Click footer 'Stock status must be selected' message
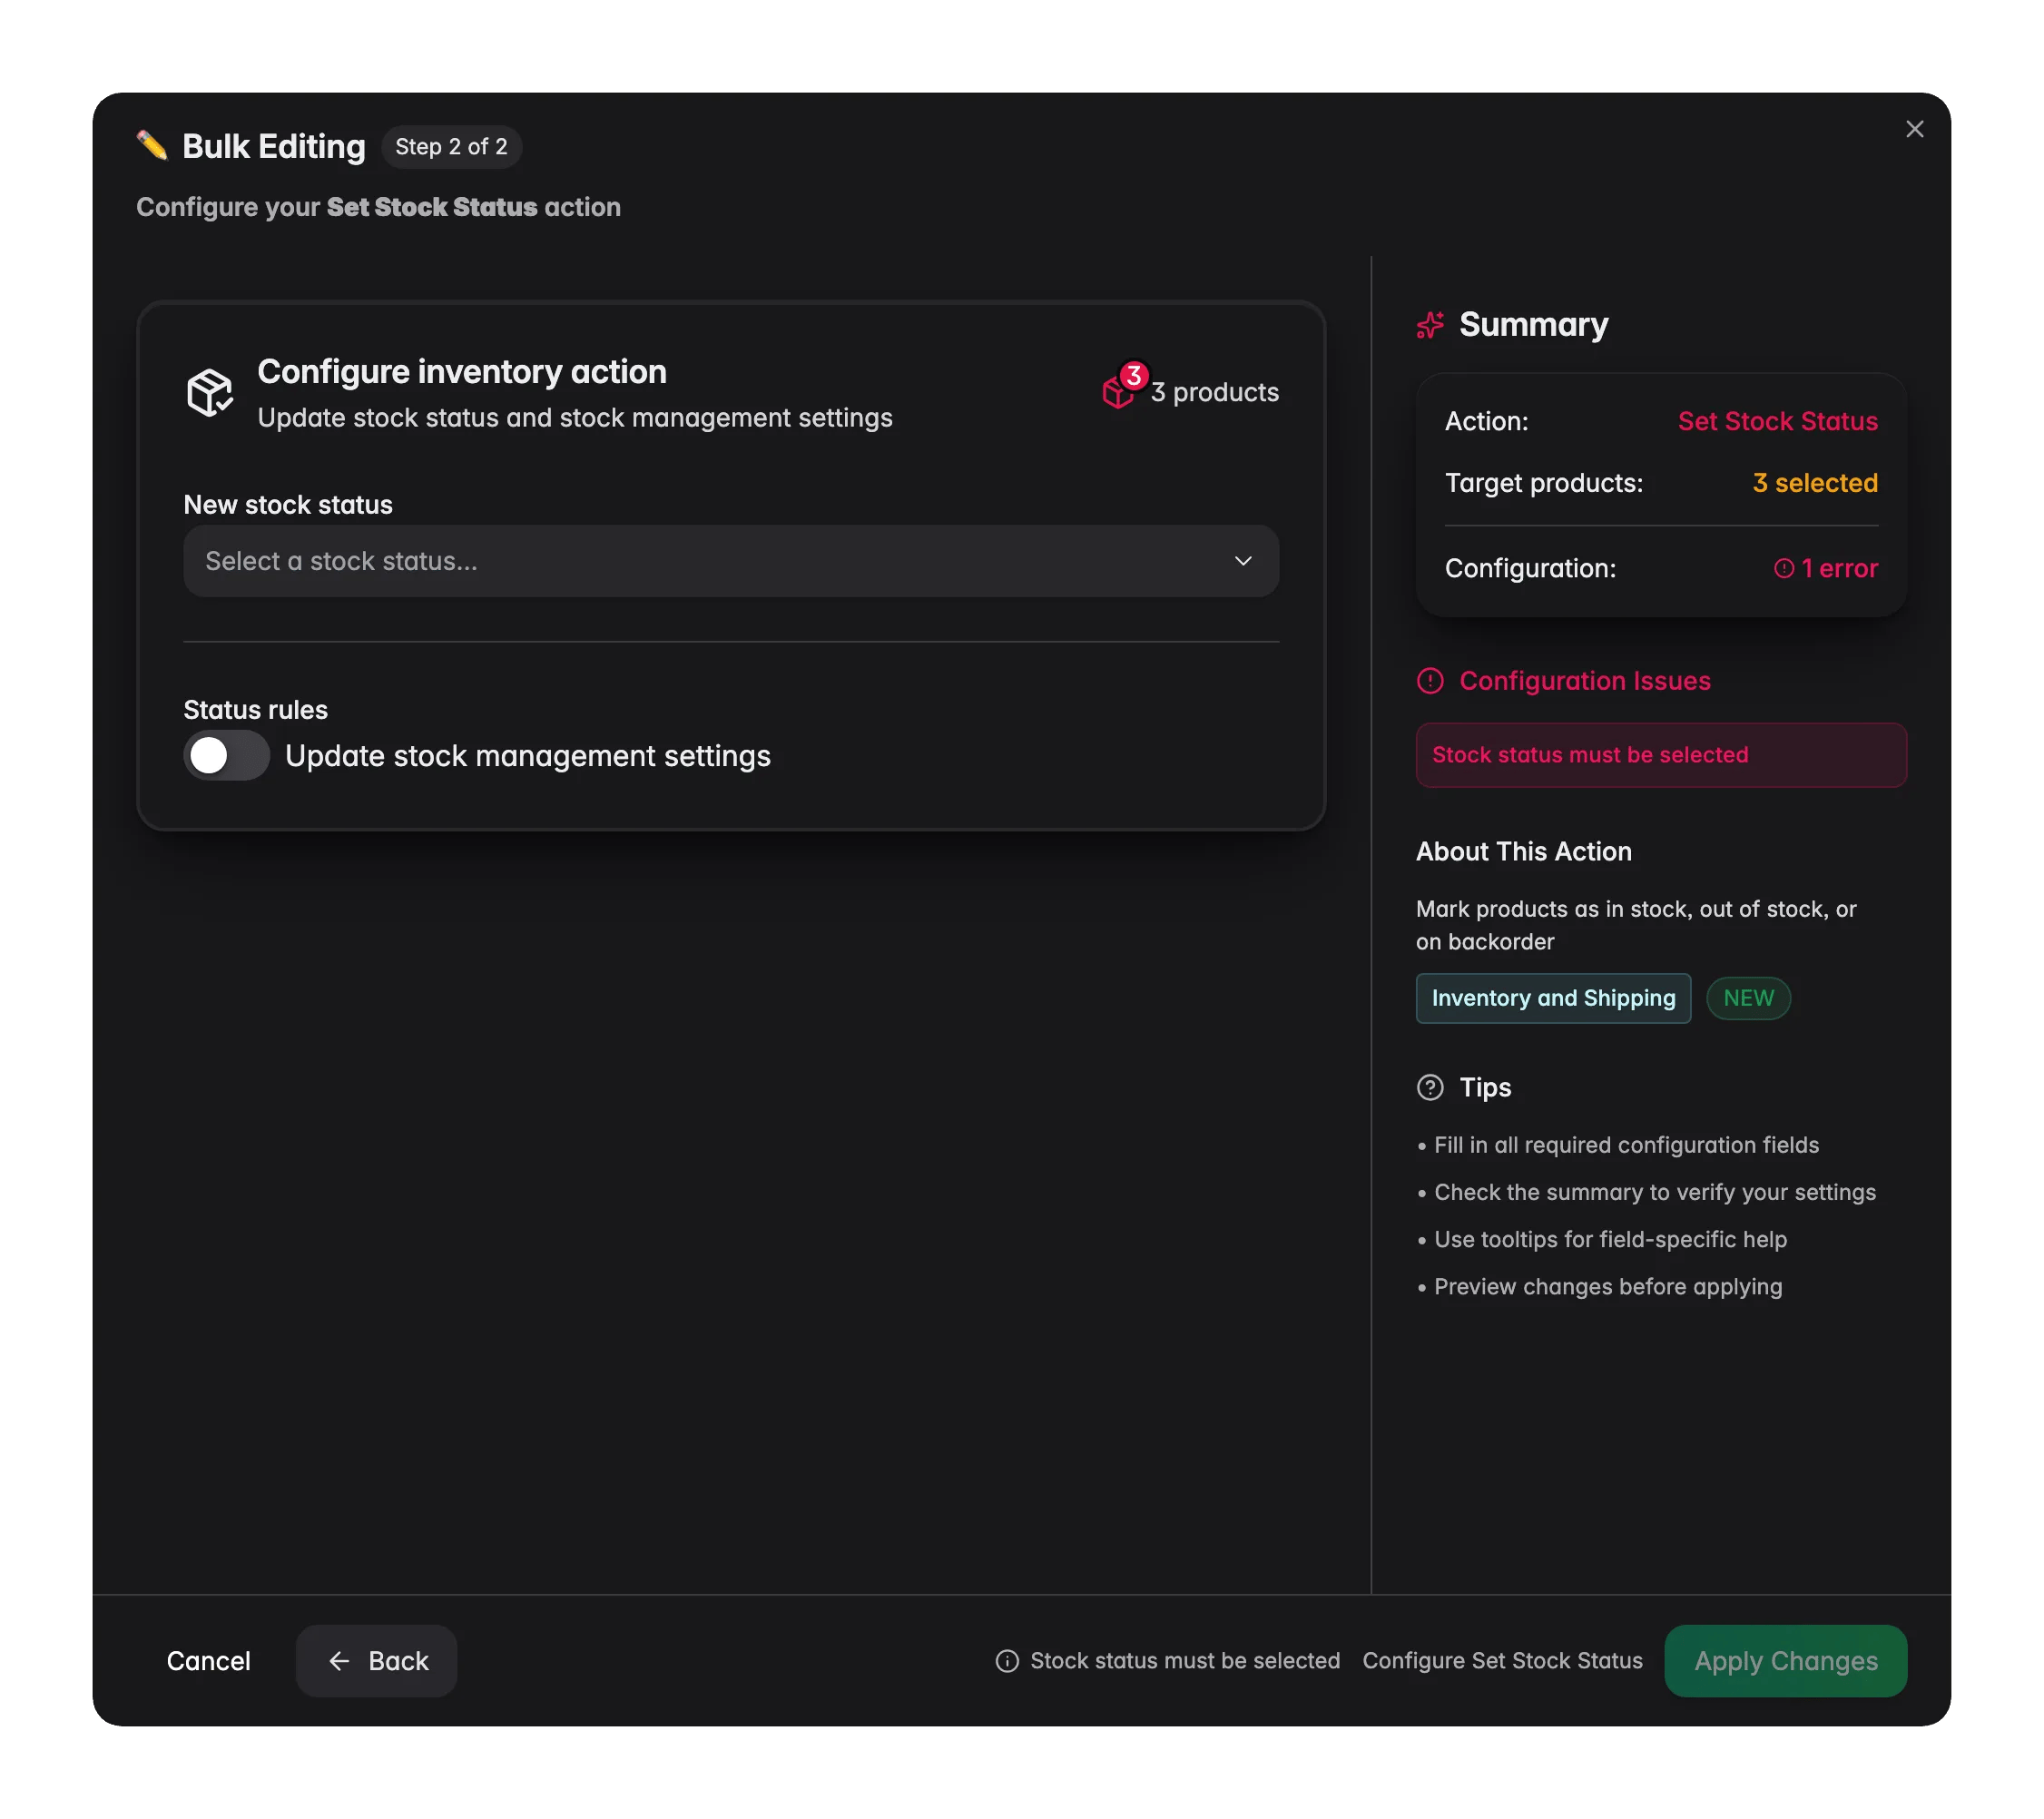 click(1185, 1661)
